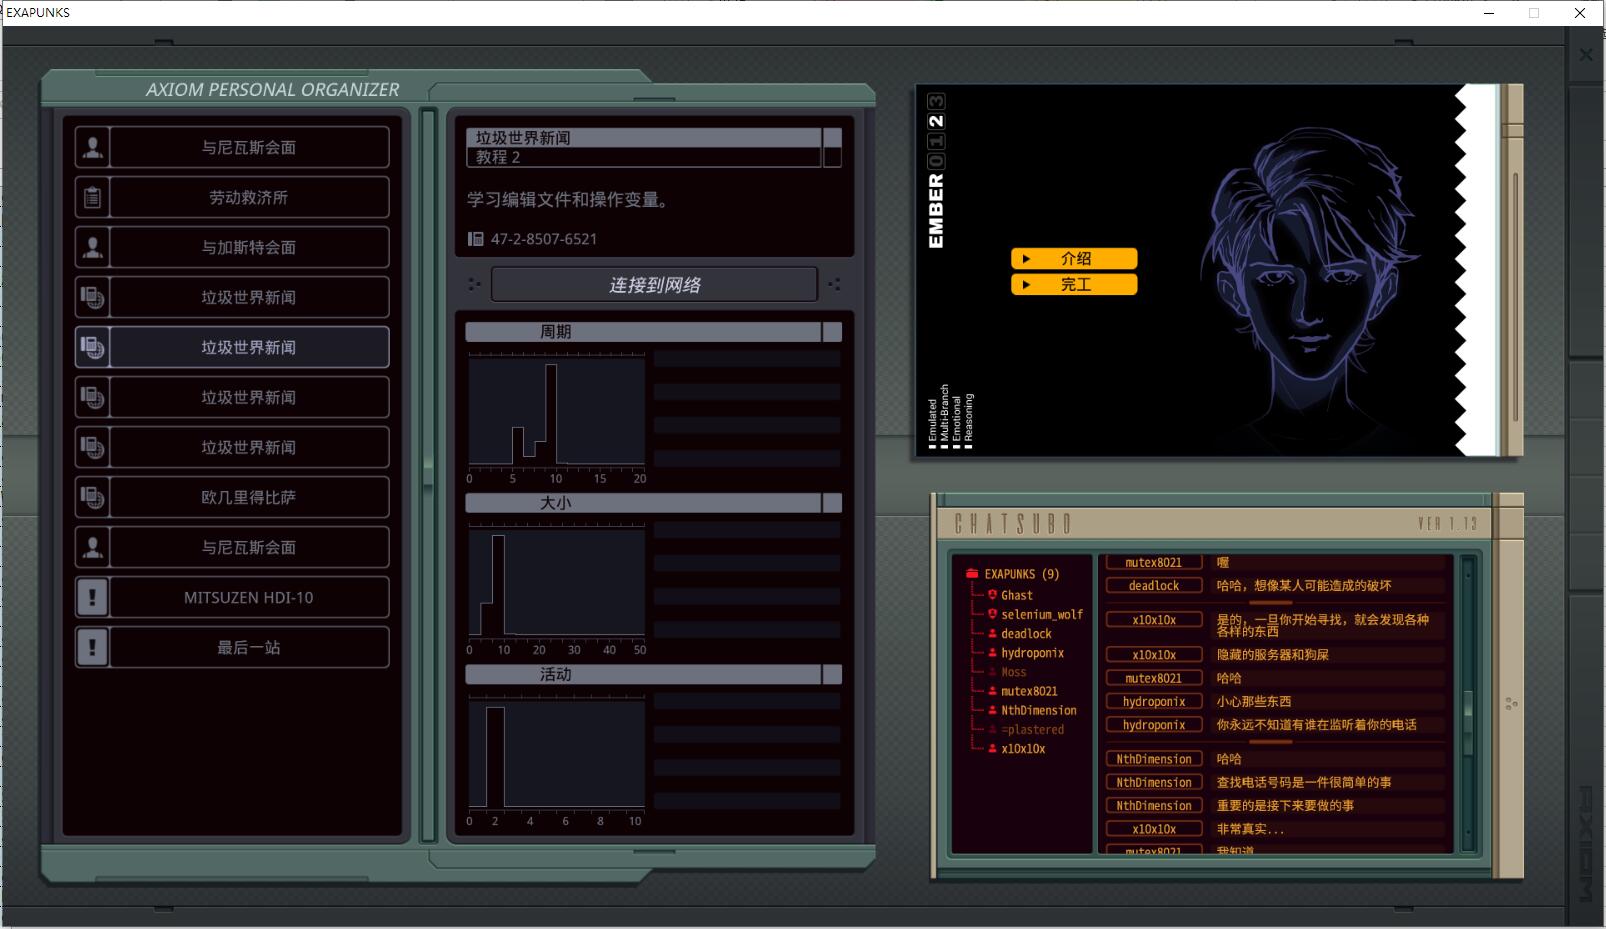The image size is (1606, 929).
Task: Click the shield icon next to Ghast
Action: [x=992, y=595]
